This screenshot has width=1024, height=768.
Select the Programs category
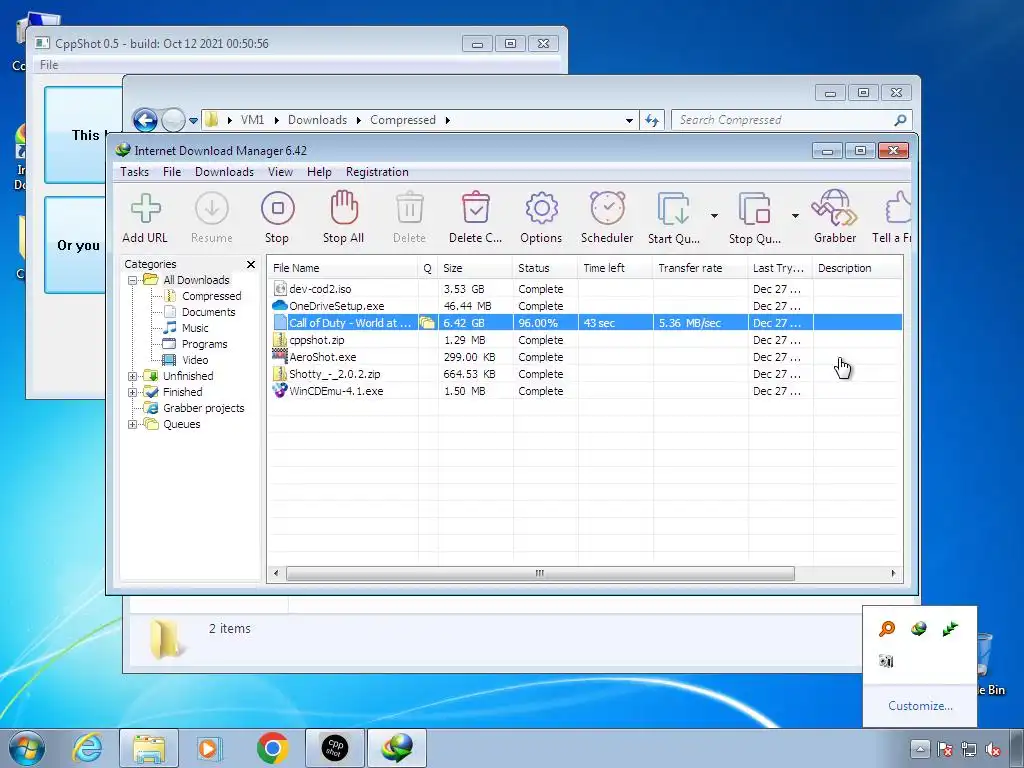[204, 344]
